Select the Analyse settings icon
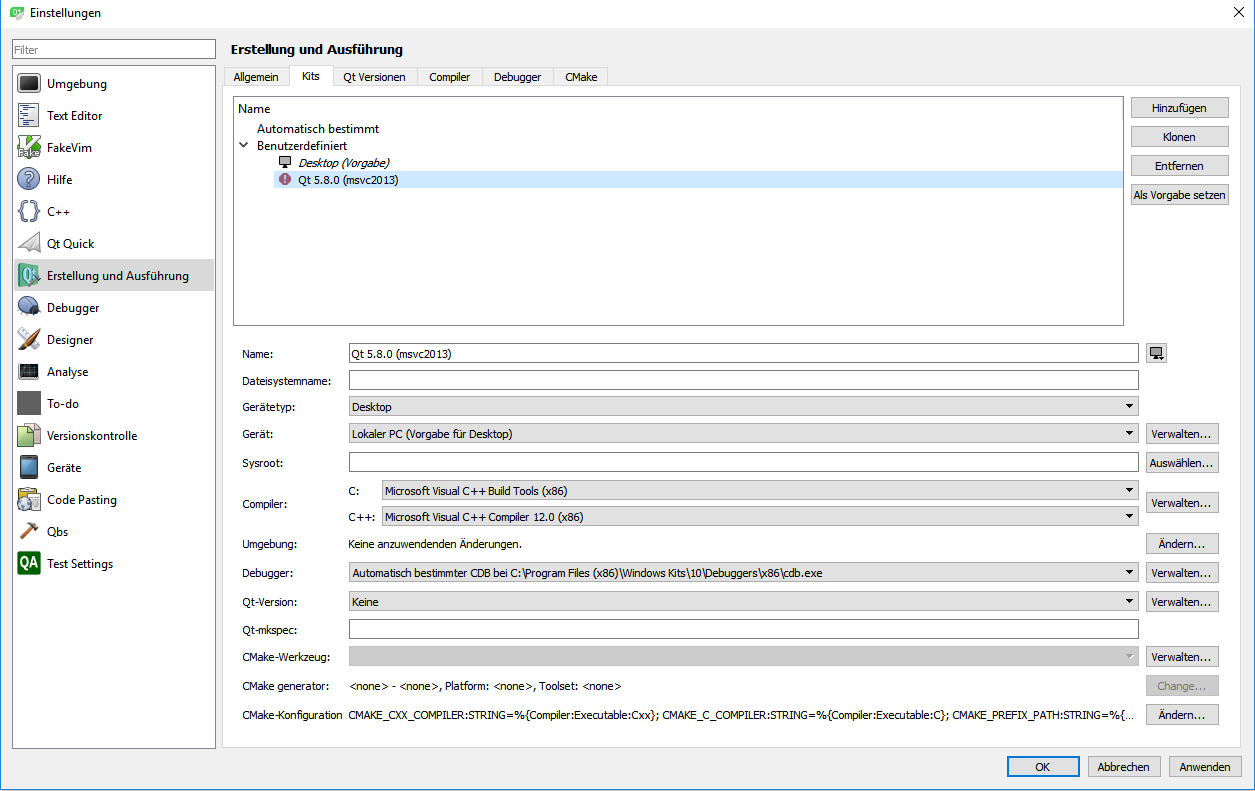The image size is (1255, 791). coord(29,372)
